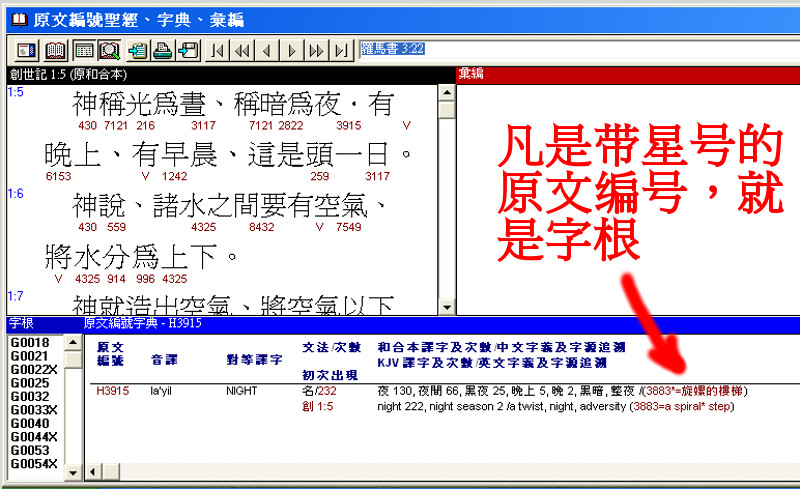
Task: Click the verse reference field showing 羅馬書 3:22
Action: click(x=579, y=49)
